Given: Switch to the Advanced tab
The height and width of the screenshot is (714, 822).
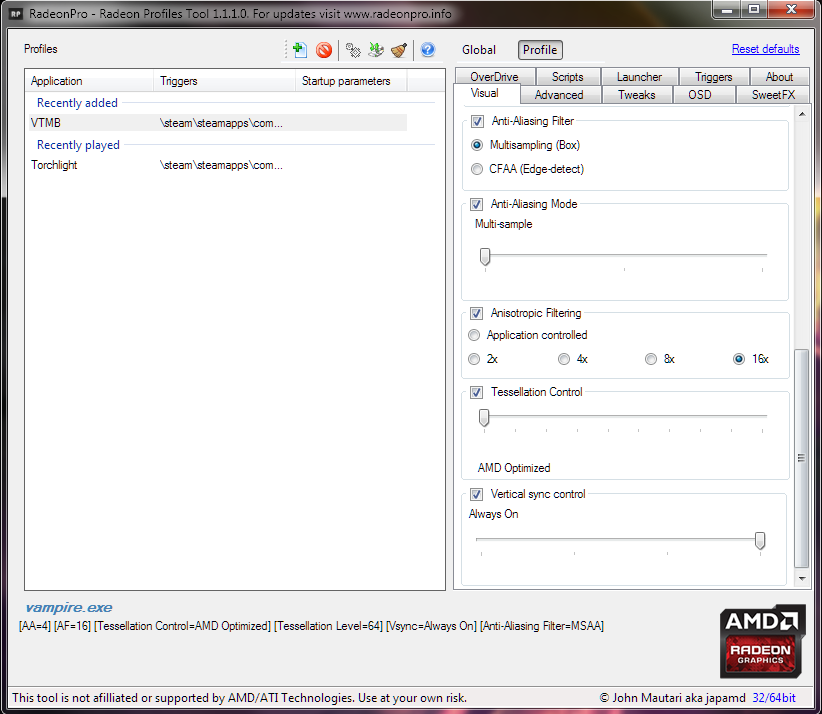Looking at the screenshot, I should click(x=559, y=95).
